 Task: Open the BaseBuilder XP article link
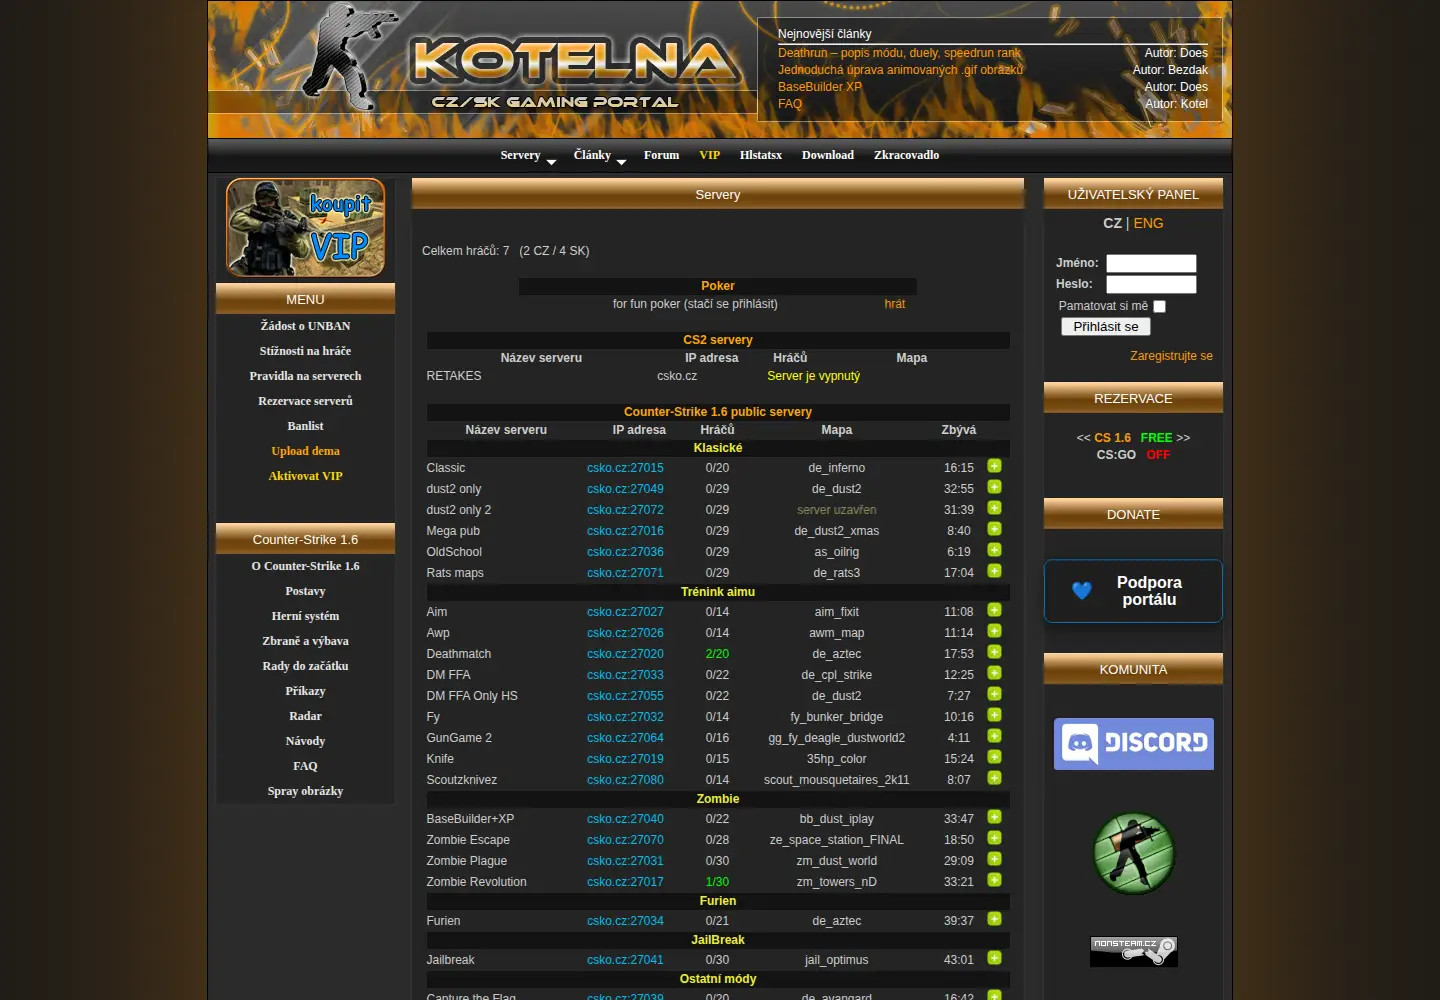[820, 87]
